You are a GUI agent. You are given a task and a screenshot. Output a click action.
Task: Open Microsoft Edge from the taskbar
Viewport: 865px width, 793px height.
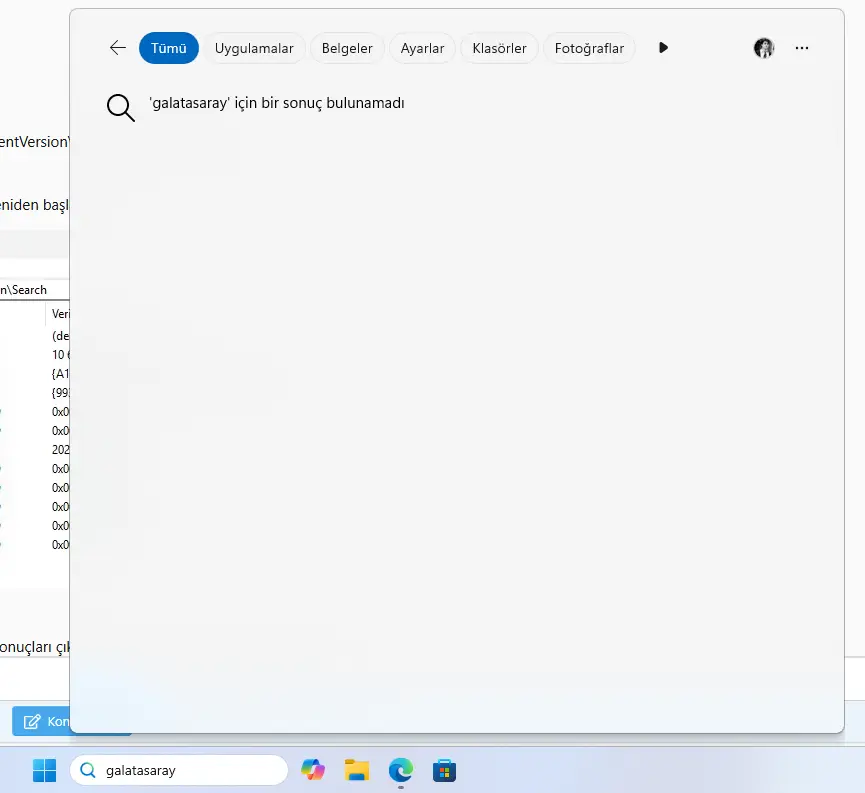[401, 770]
